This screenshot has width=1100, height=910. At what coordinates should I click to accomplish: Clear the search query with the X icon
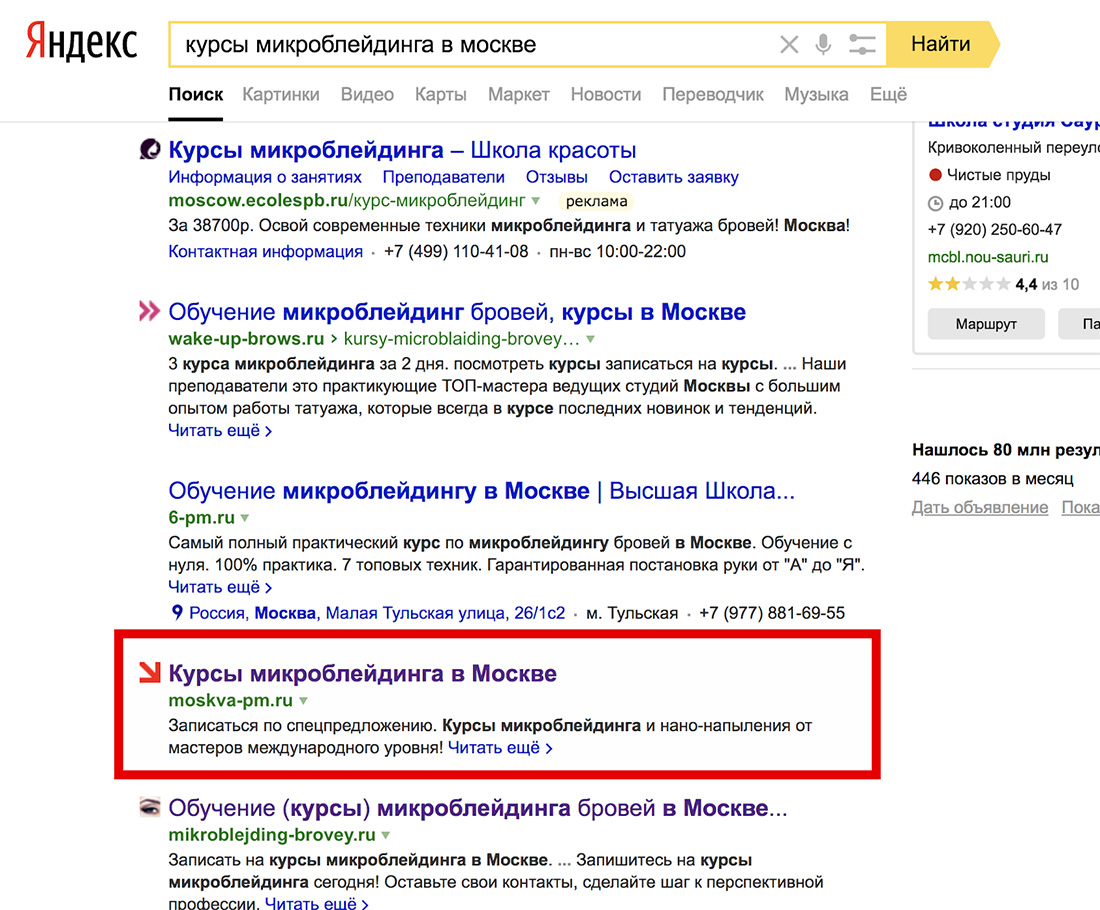pyautogui.click(x=789, y=45)
